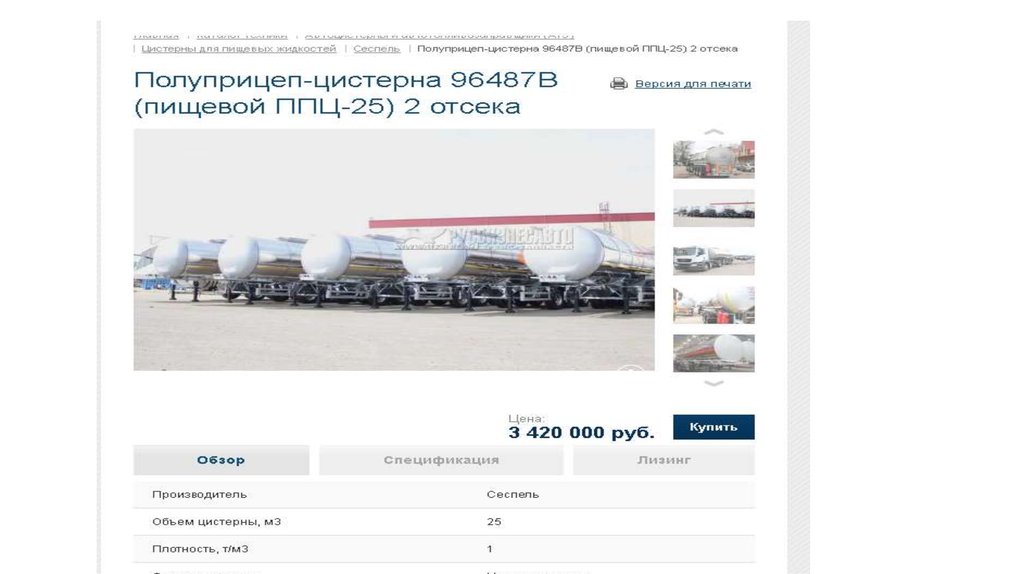Click the up chevron above the thumbnail gallery
Viewport: 1024px width, 574px height.
point(714,132)
